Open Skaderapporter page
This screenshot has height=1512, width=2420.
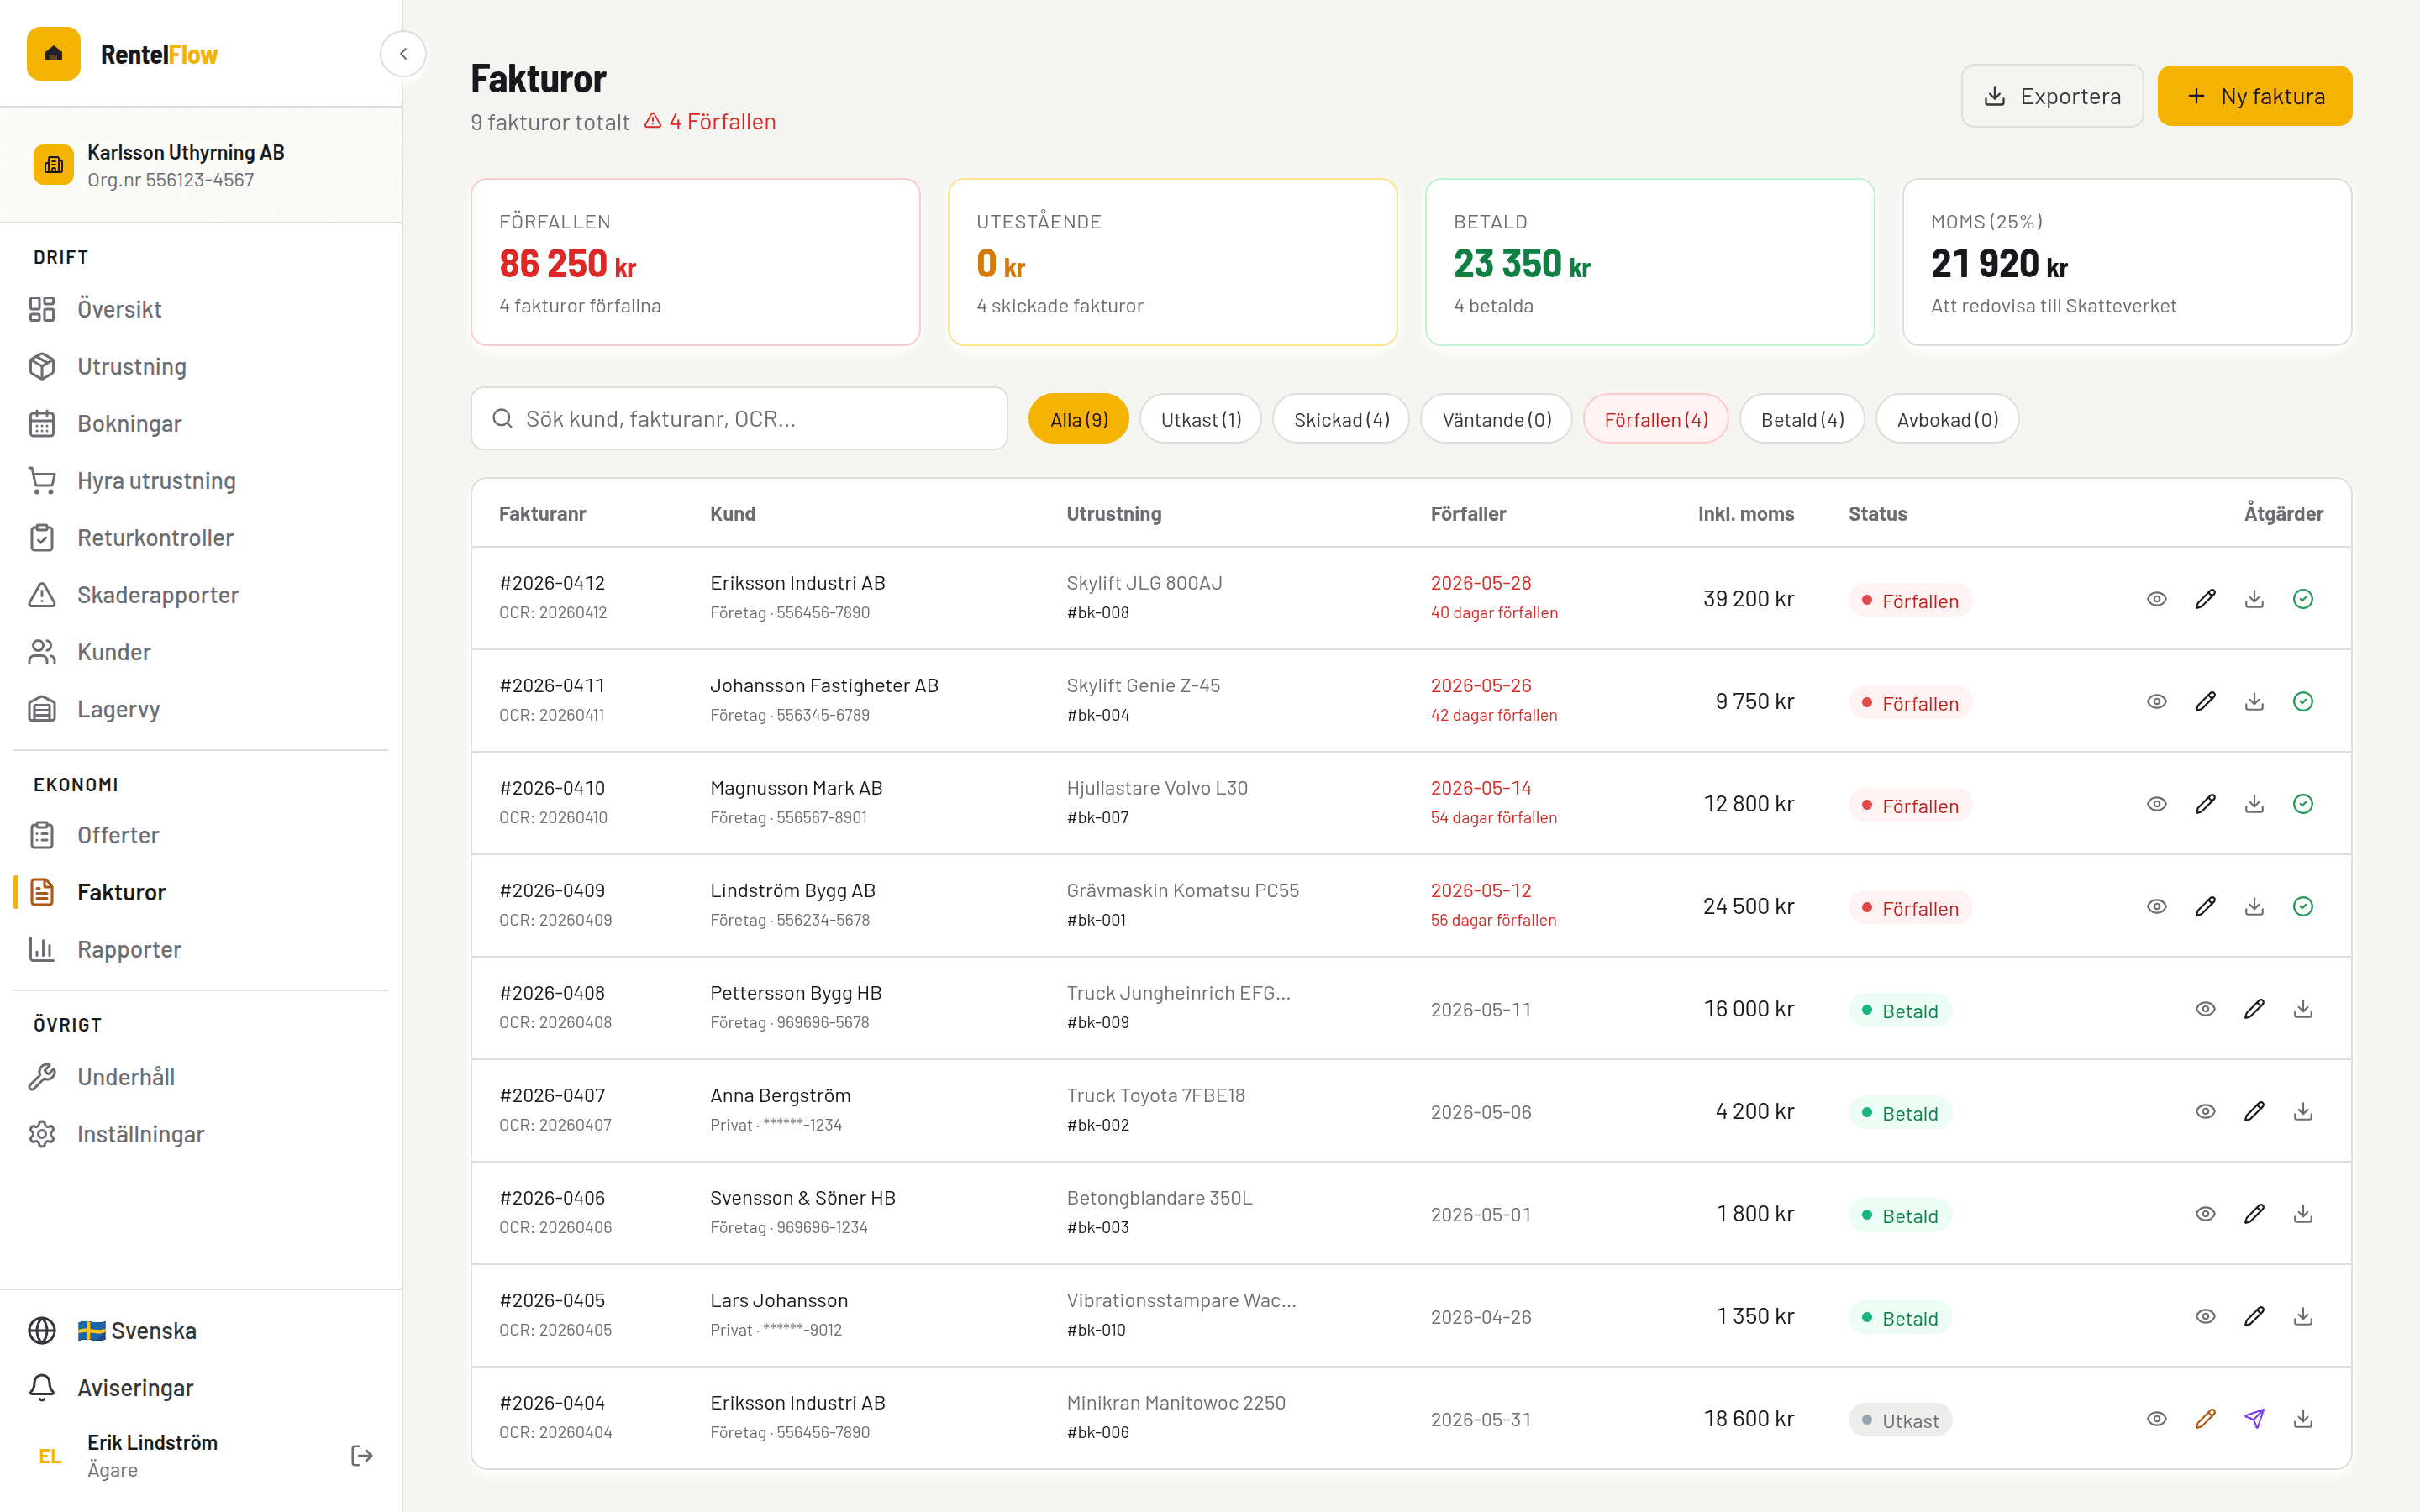coord(200,595)
